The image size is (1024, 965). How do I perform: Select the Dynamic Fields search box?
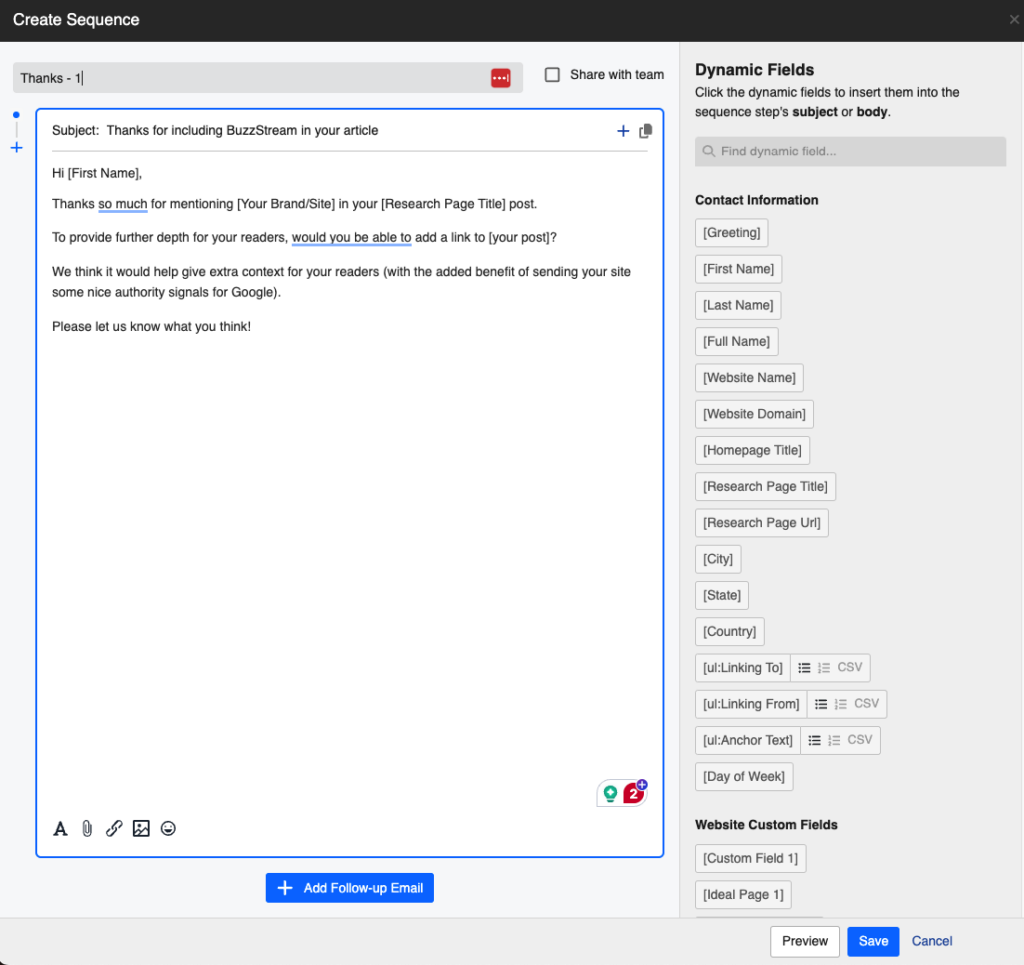pyautogui.click(x=850, y=151)
